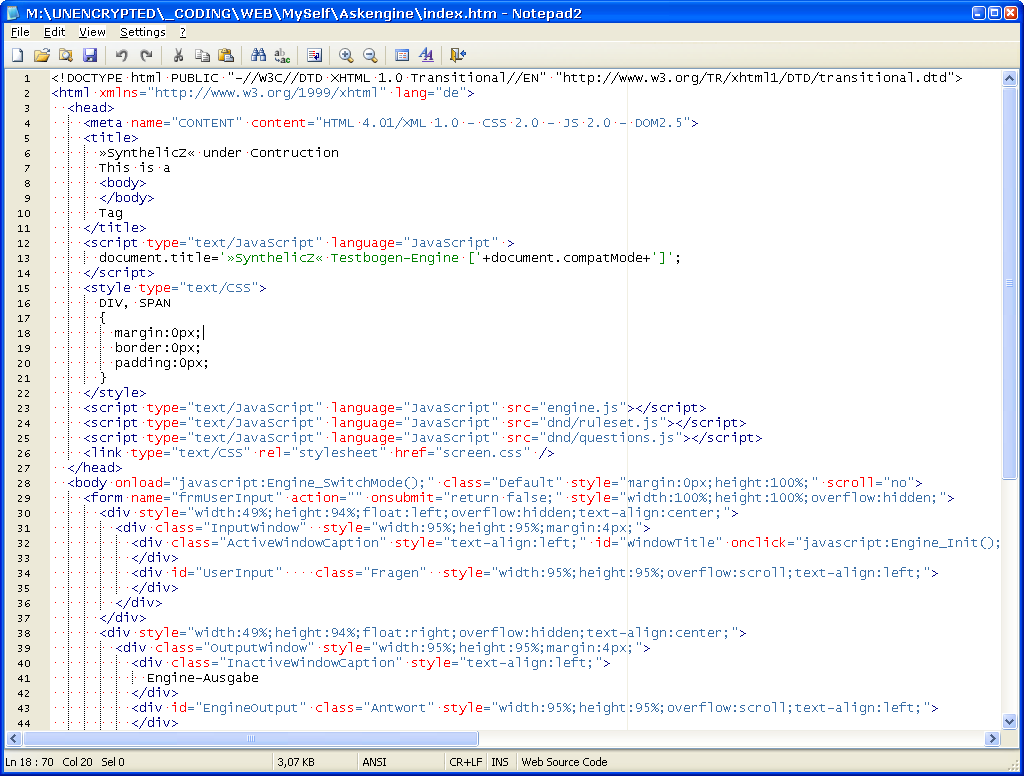Click line number 28 in the margin
Screen dimensions: 1024x776
(x=24, y=483)
